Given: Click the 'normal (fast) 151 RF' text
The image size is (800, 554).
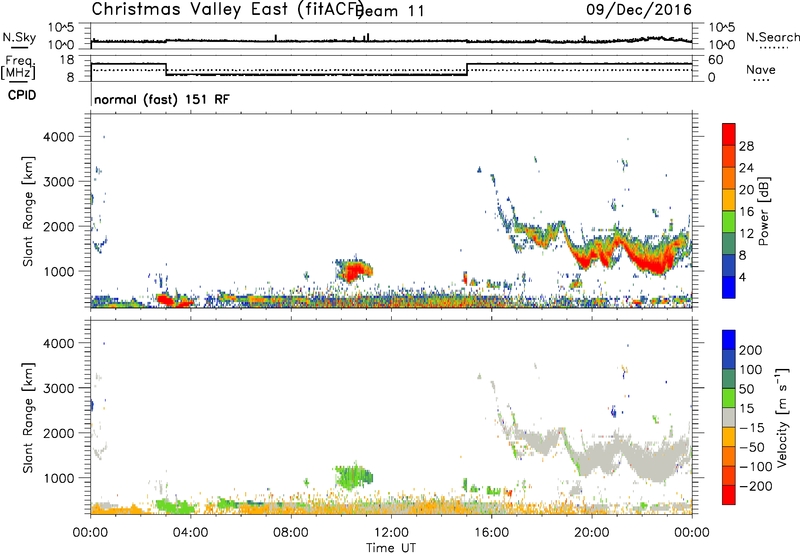Looking at the screenshot, I should pos(162,99).
